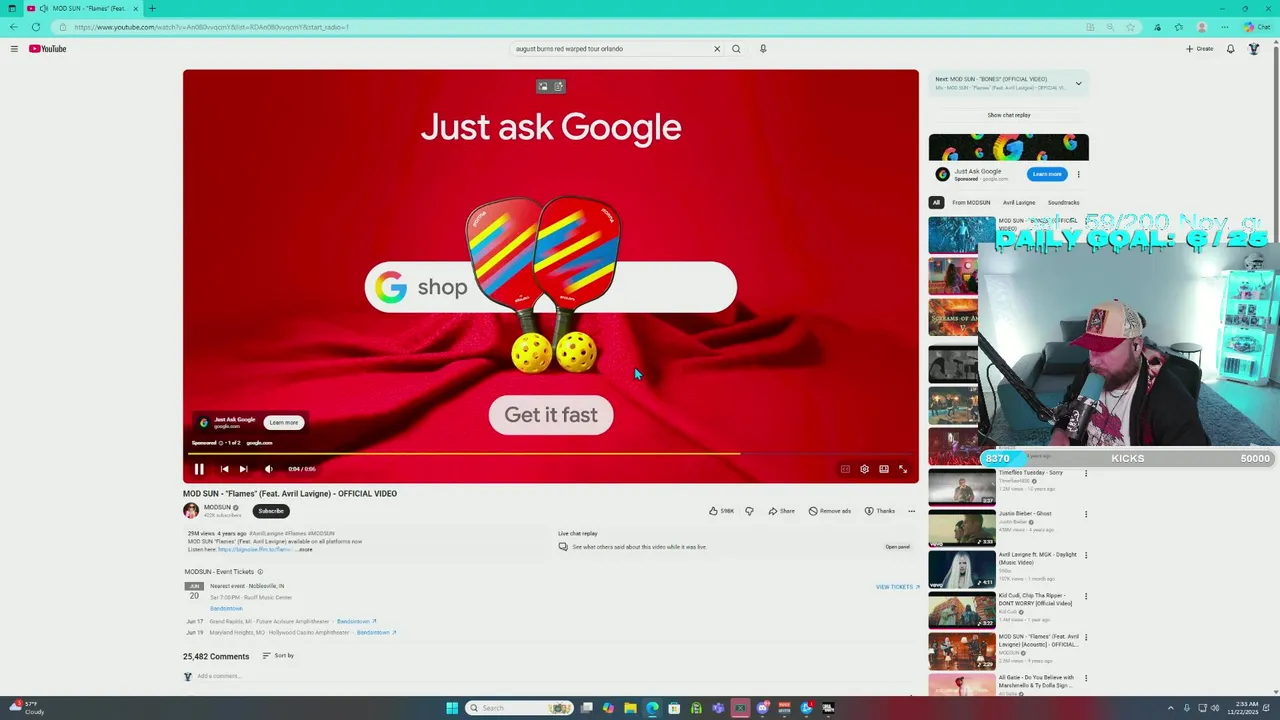Open the Grand Rapids Bandsintown link

[356, 622]
